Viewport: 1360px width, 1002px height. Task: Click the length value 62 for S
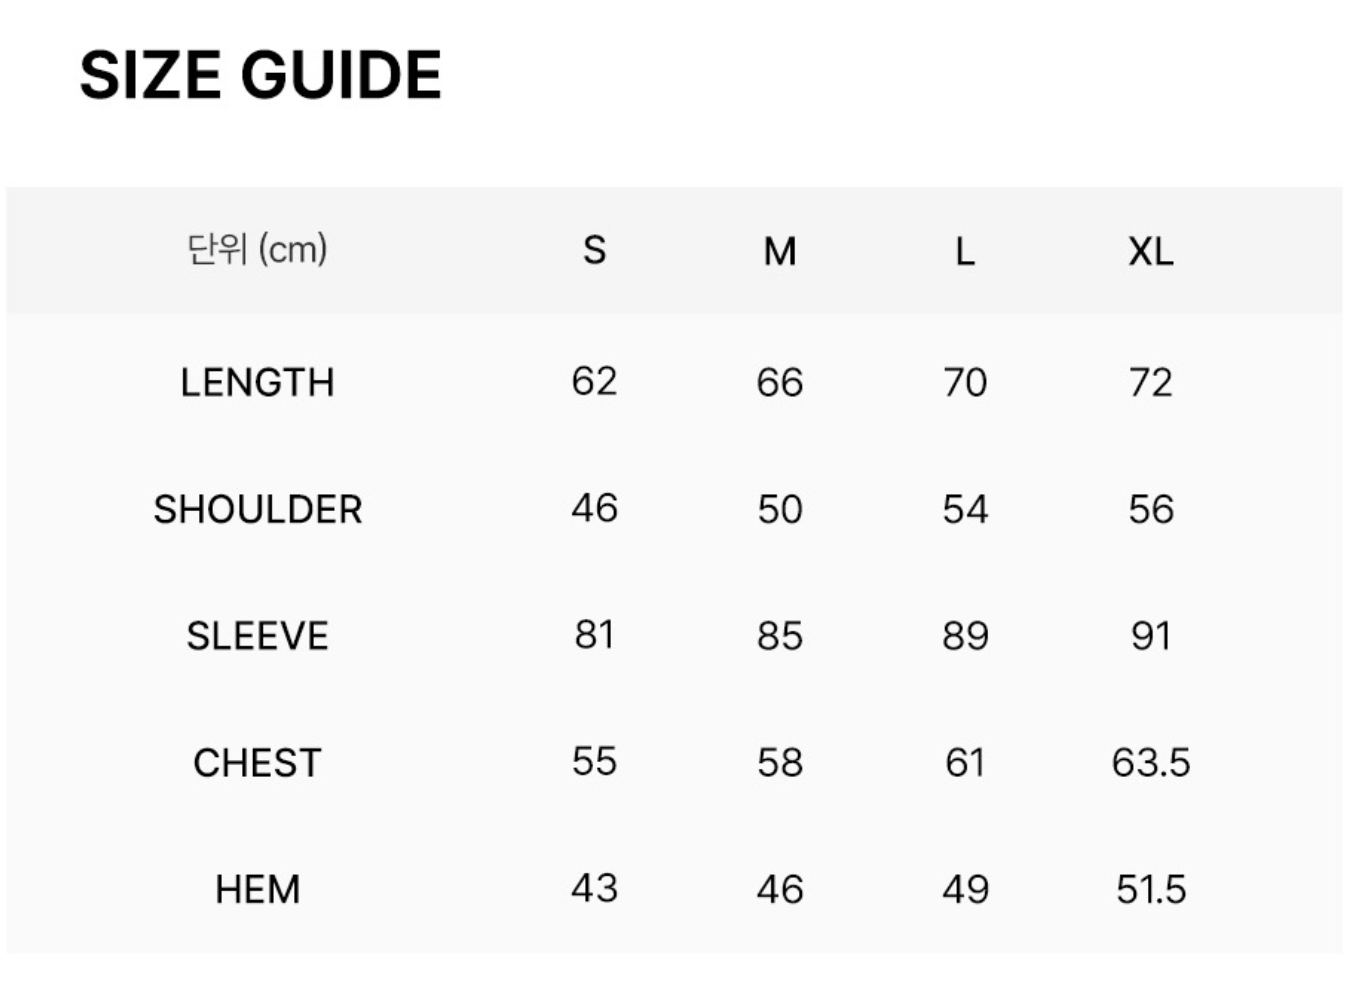coord(594,381)
